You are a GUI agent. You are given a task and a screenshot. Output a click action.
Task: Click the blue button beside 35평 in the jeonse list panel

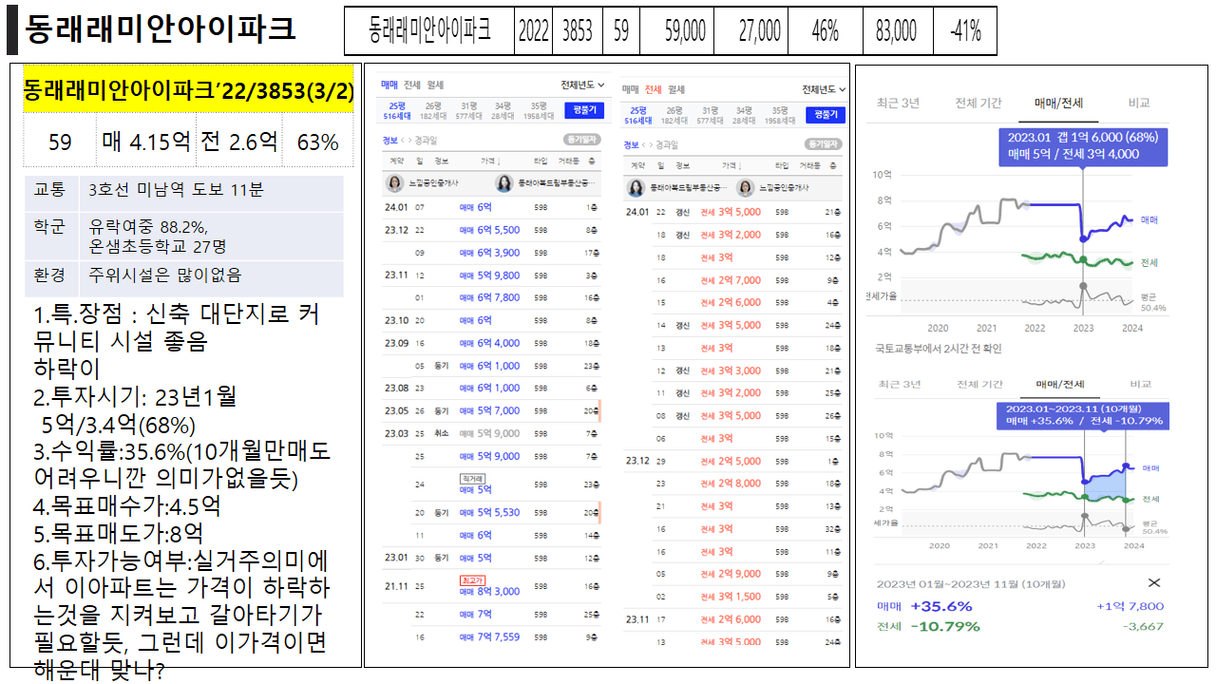(826, 115)
